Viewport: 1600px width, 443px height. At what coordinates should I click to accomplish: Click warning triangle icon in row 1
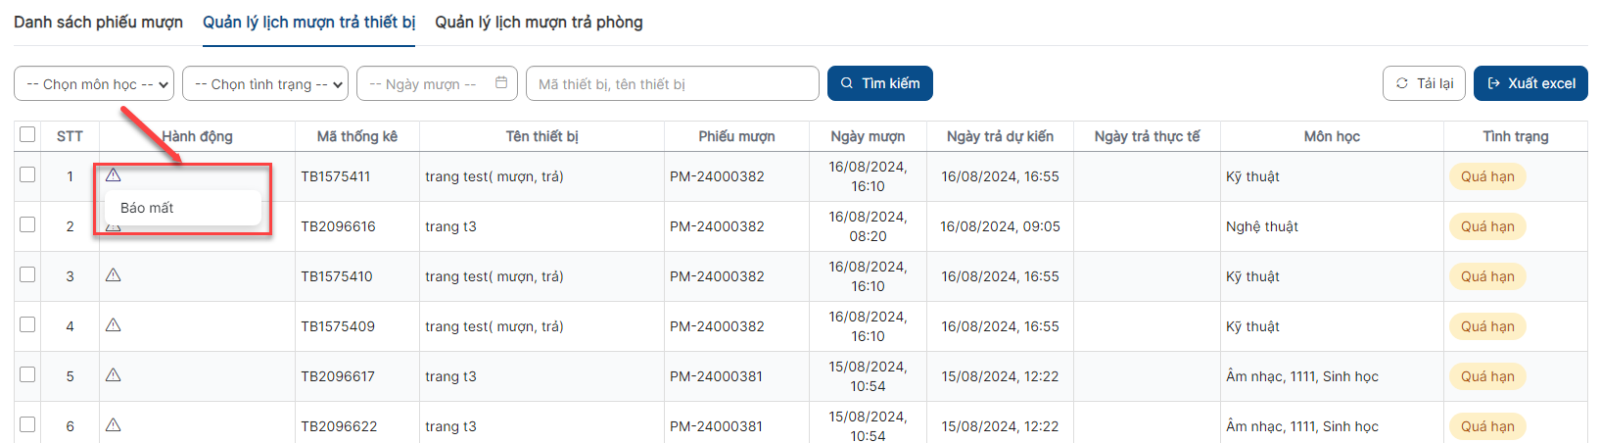[113, 175]
